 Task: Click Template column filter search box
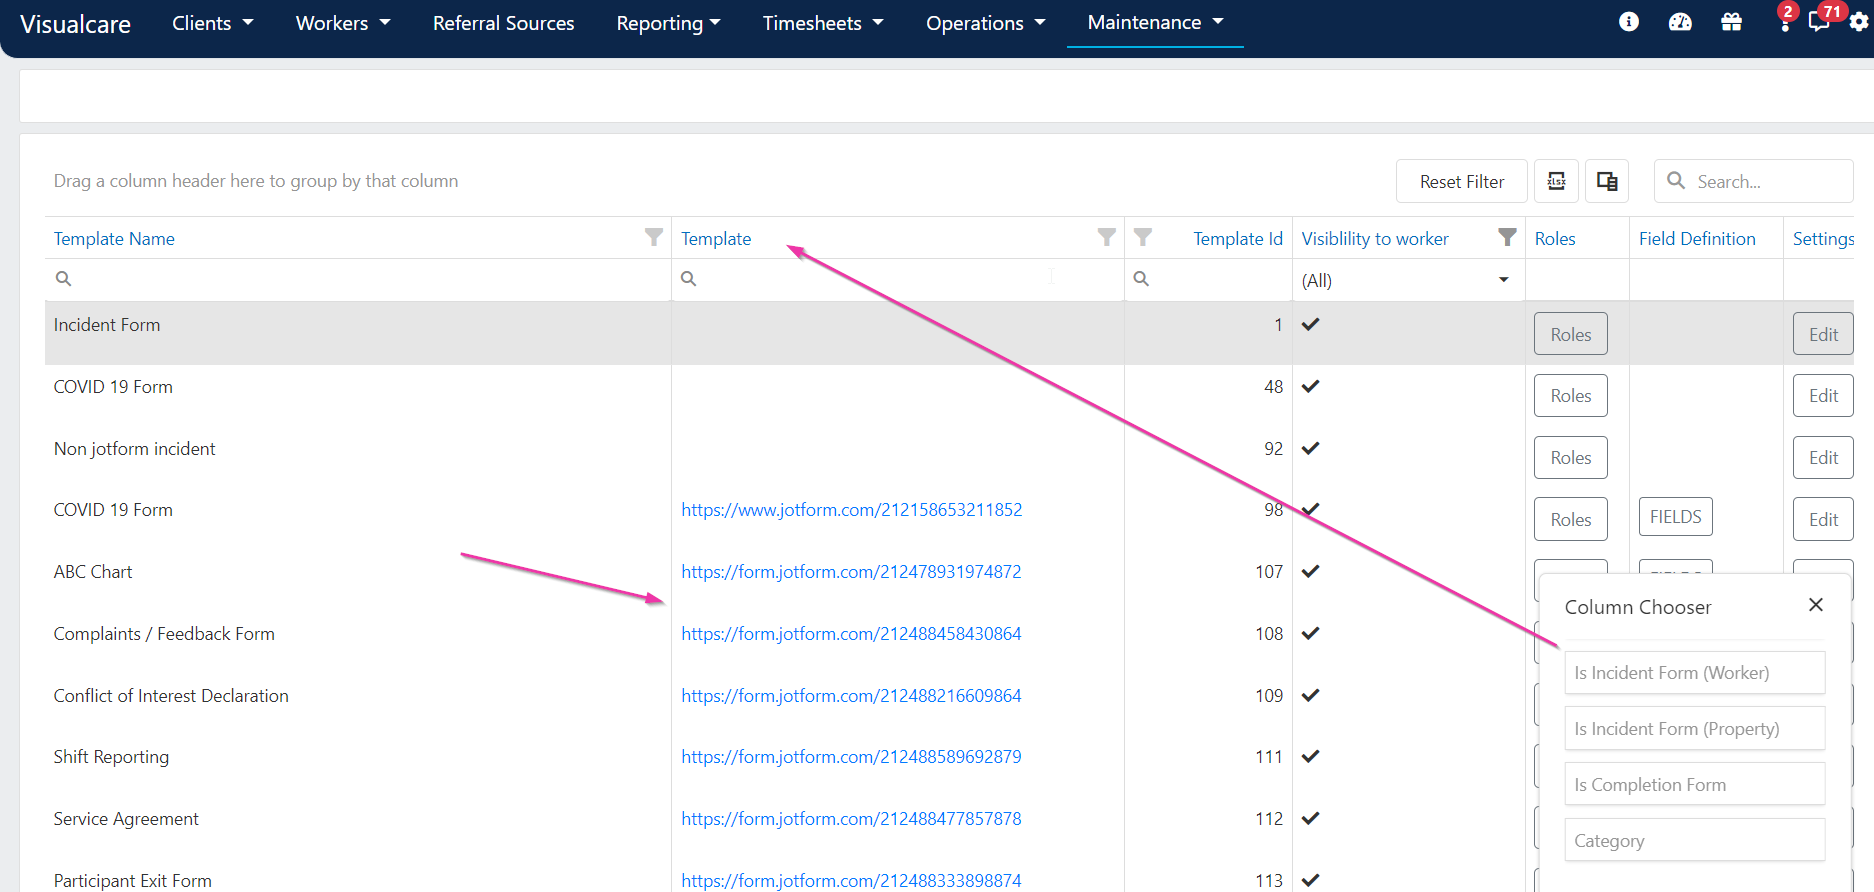pyautogui.click(x=898, y=279)
